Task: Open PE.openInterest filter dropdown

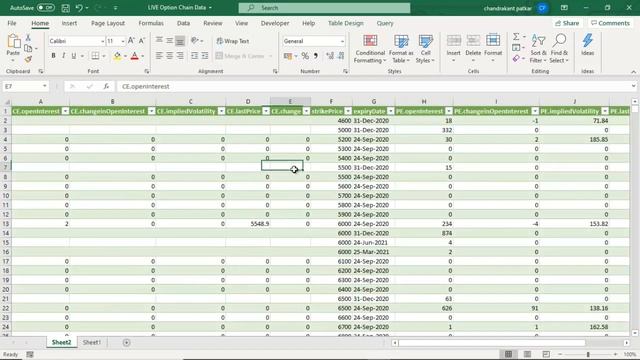Action: click(449, 111)
